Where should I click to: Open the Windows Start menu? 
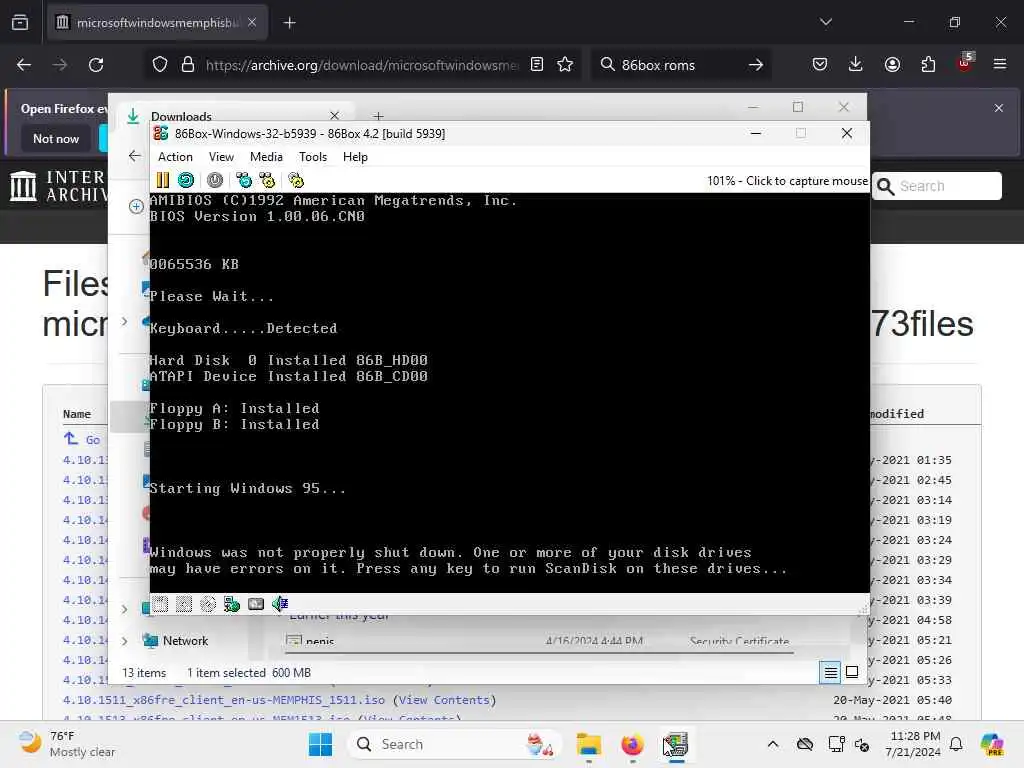pos(320,744)
